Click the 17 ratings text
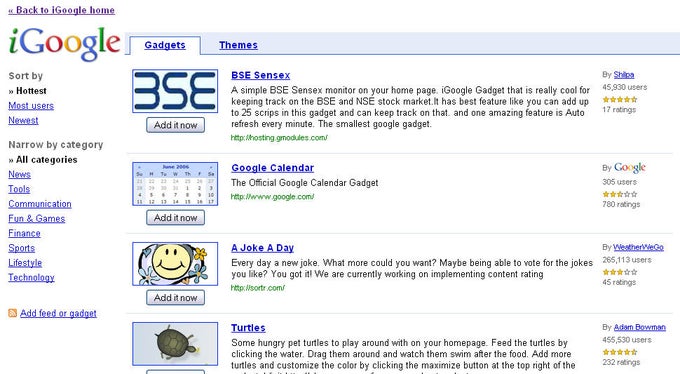The width and height of the screenshot is (680, 374). point(619,110)
